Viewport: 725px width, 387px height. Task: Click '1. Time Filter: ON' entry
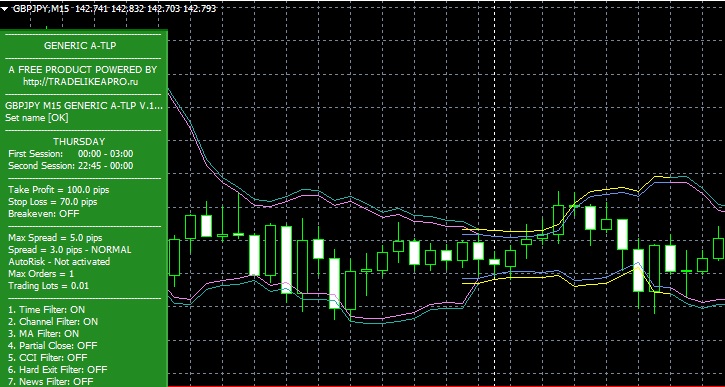[x=46, y=310]
